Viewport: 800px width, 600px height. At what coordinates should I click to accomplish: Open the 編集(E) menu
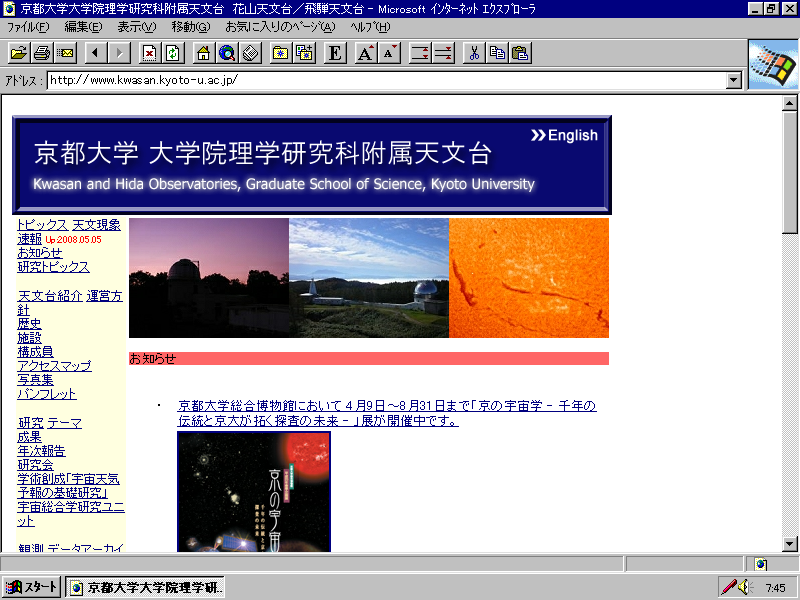(83, 27)
